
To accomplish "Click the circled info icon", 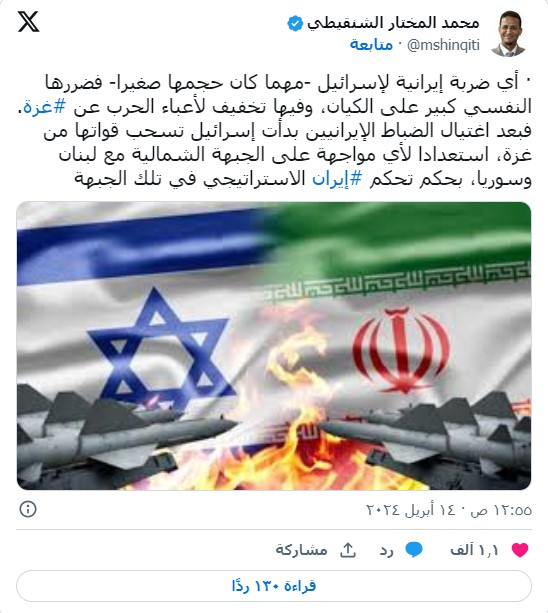I will click(x=28, y=509).
